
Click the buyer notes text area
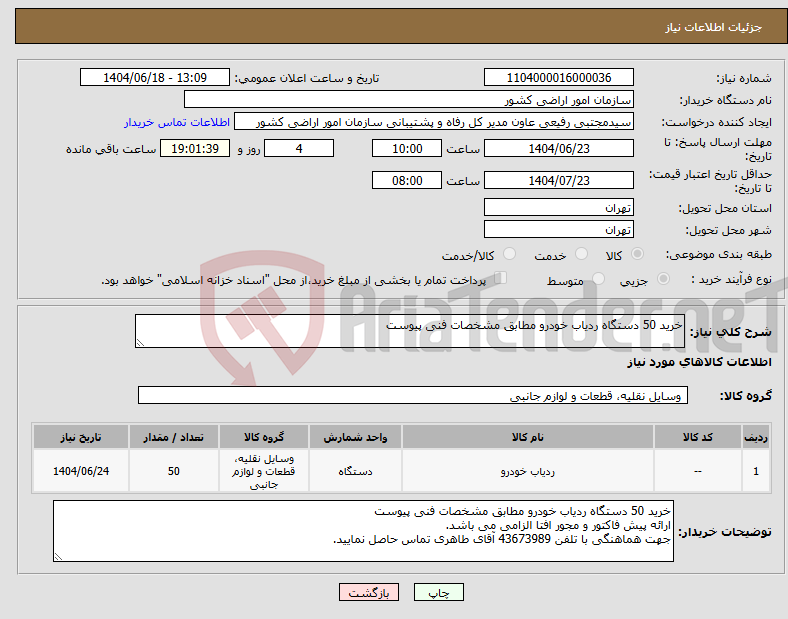[363, 531]
